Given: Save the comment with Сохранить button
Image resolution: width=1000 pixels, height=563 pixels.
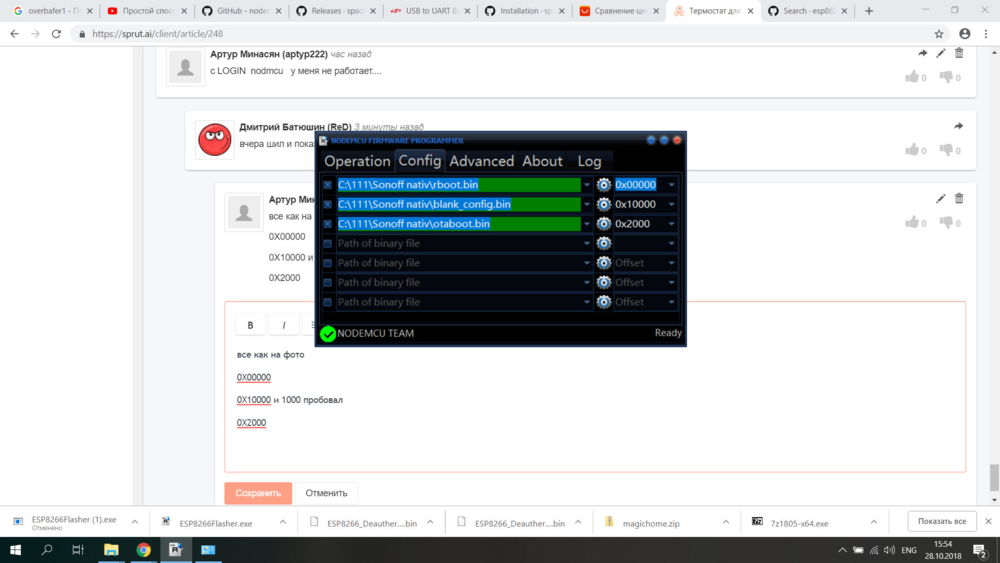Looking at the screenshot, I should [258, 493].
